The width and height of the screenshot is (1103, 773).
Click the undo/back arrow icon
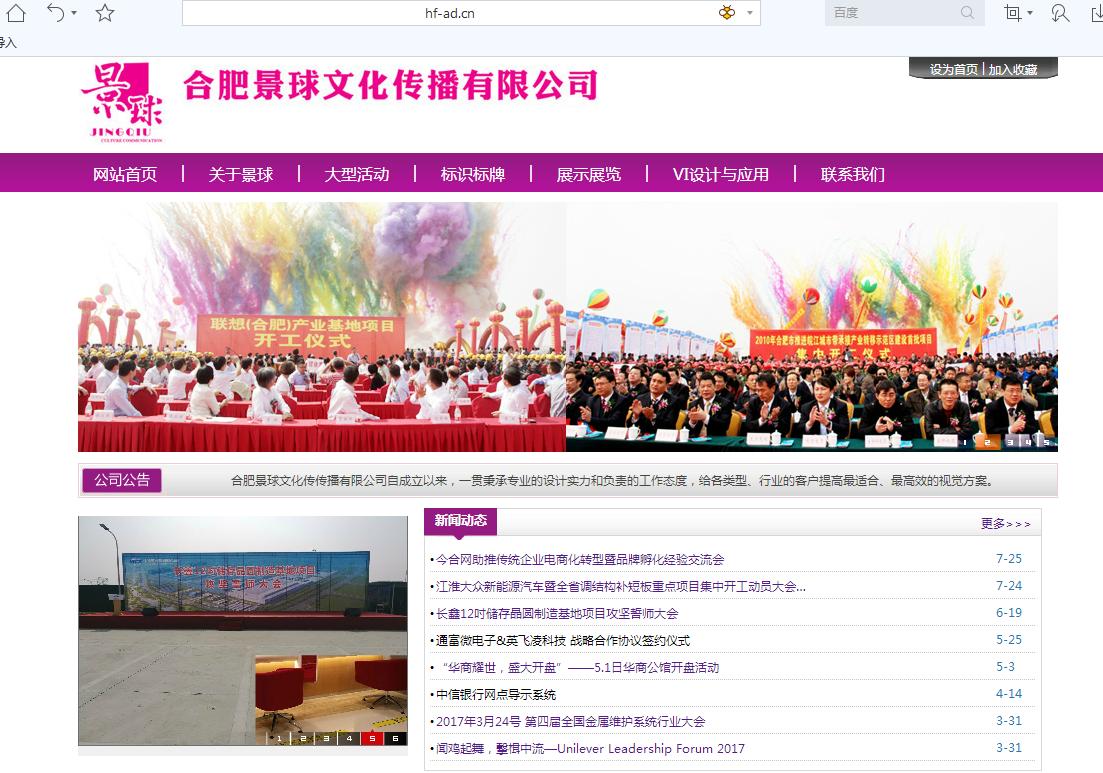tap(55, 13)
